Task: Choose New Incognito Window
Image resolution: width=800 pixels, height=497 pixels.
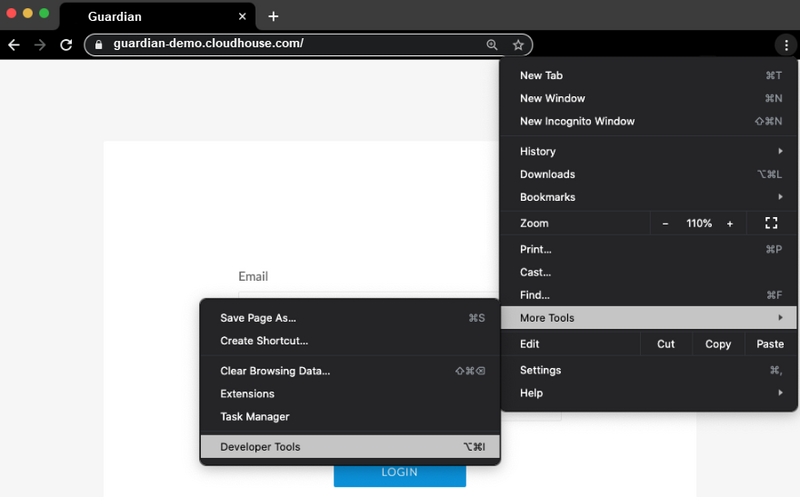Action: pyautogui.click(x=577, y=121)
